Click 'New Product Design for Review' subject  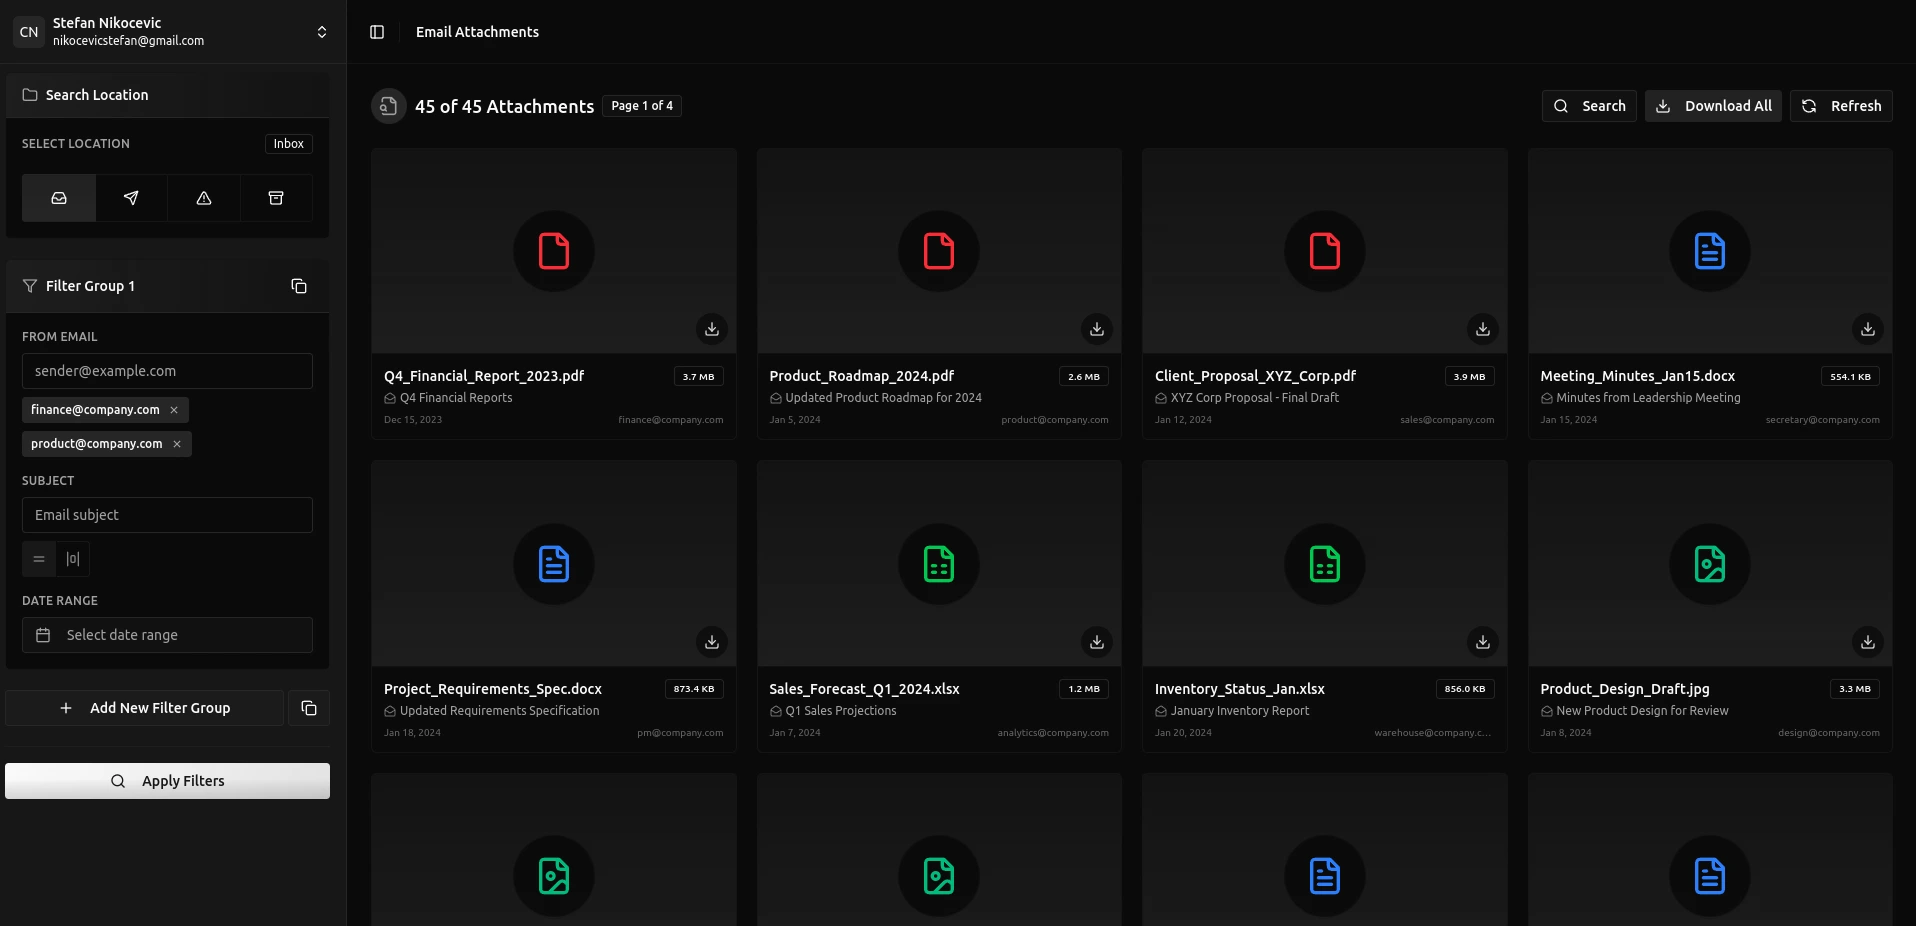(x=1642, y=711)
